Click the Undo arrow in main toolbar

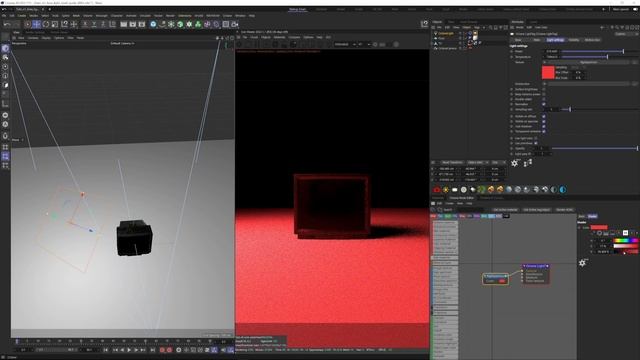7,24
